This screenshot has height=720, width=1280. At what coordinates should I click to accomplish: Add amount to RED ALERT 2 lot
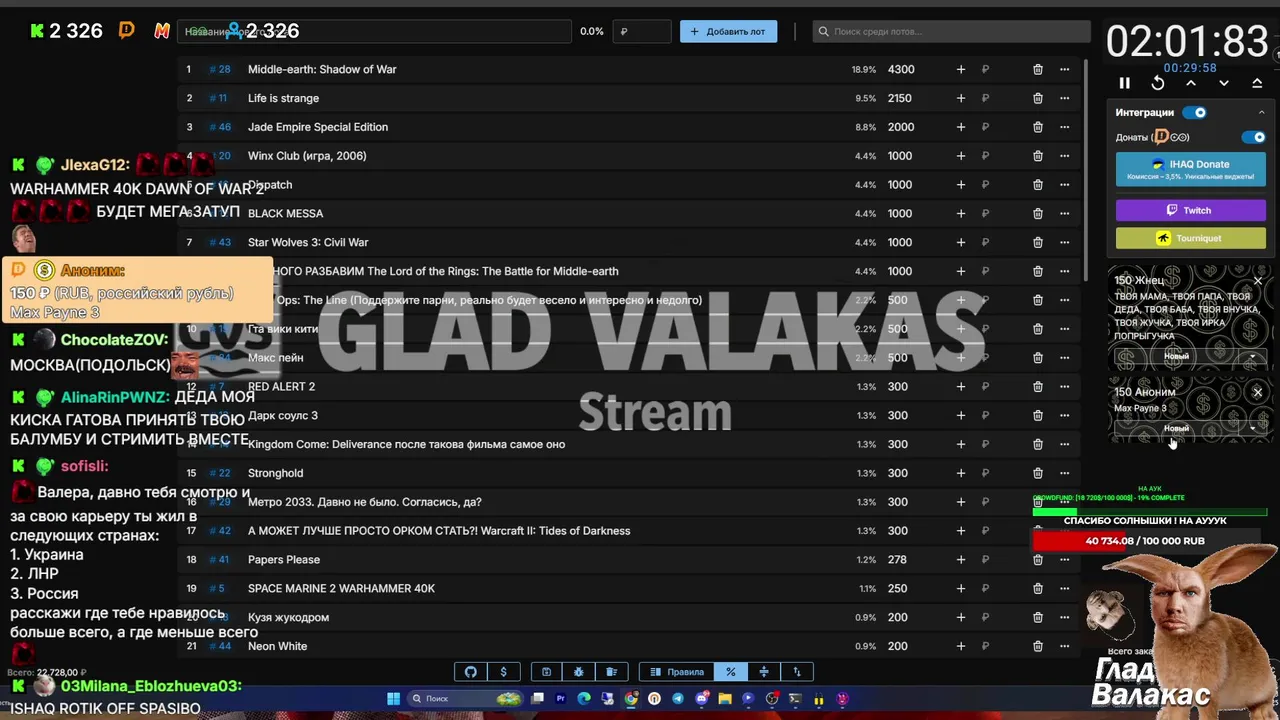961,386
